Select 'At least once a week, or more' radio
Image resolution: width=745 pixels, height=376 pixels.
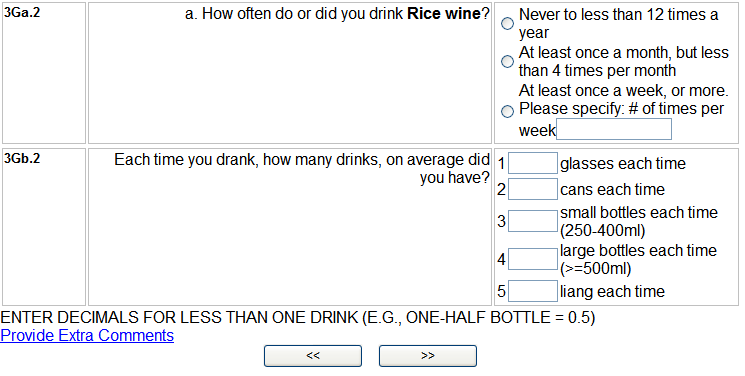(x=507, y=111)
